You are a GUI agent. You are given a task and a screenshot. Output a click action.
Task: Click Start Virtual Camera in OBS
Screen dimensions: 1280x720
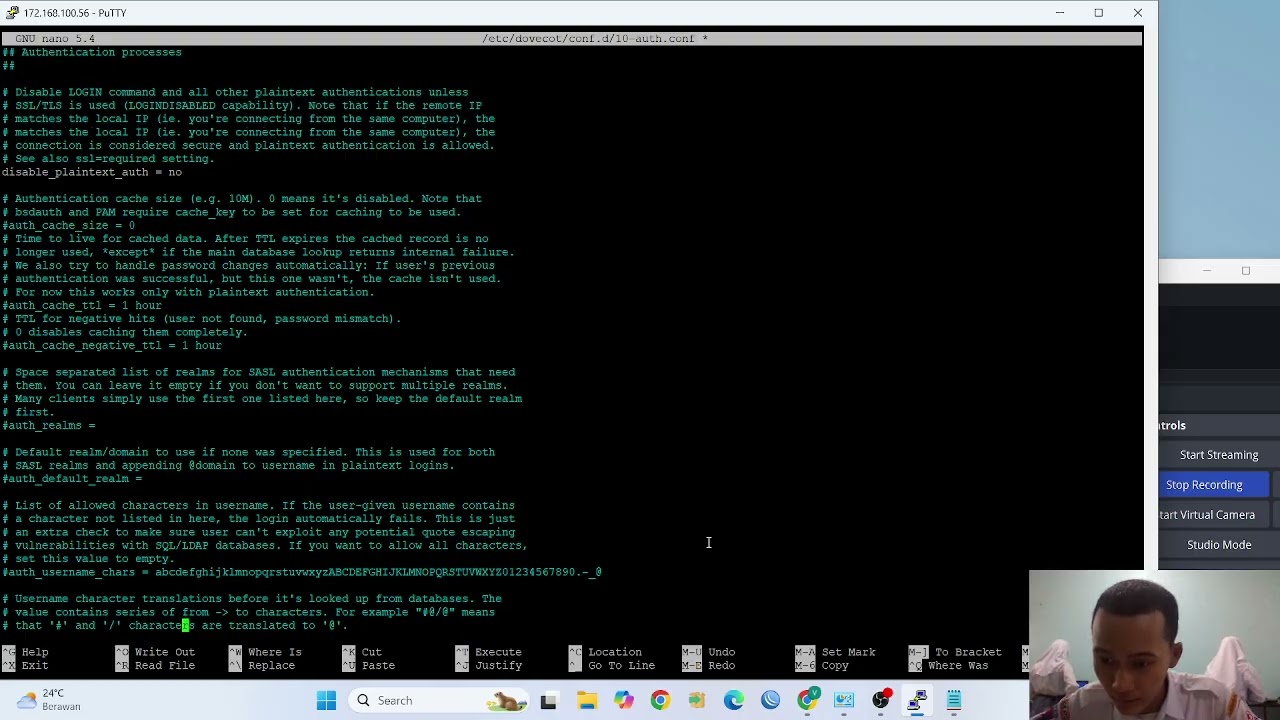[1207, 515]
